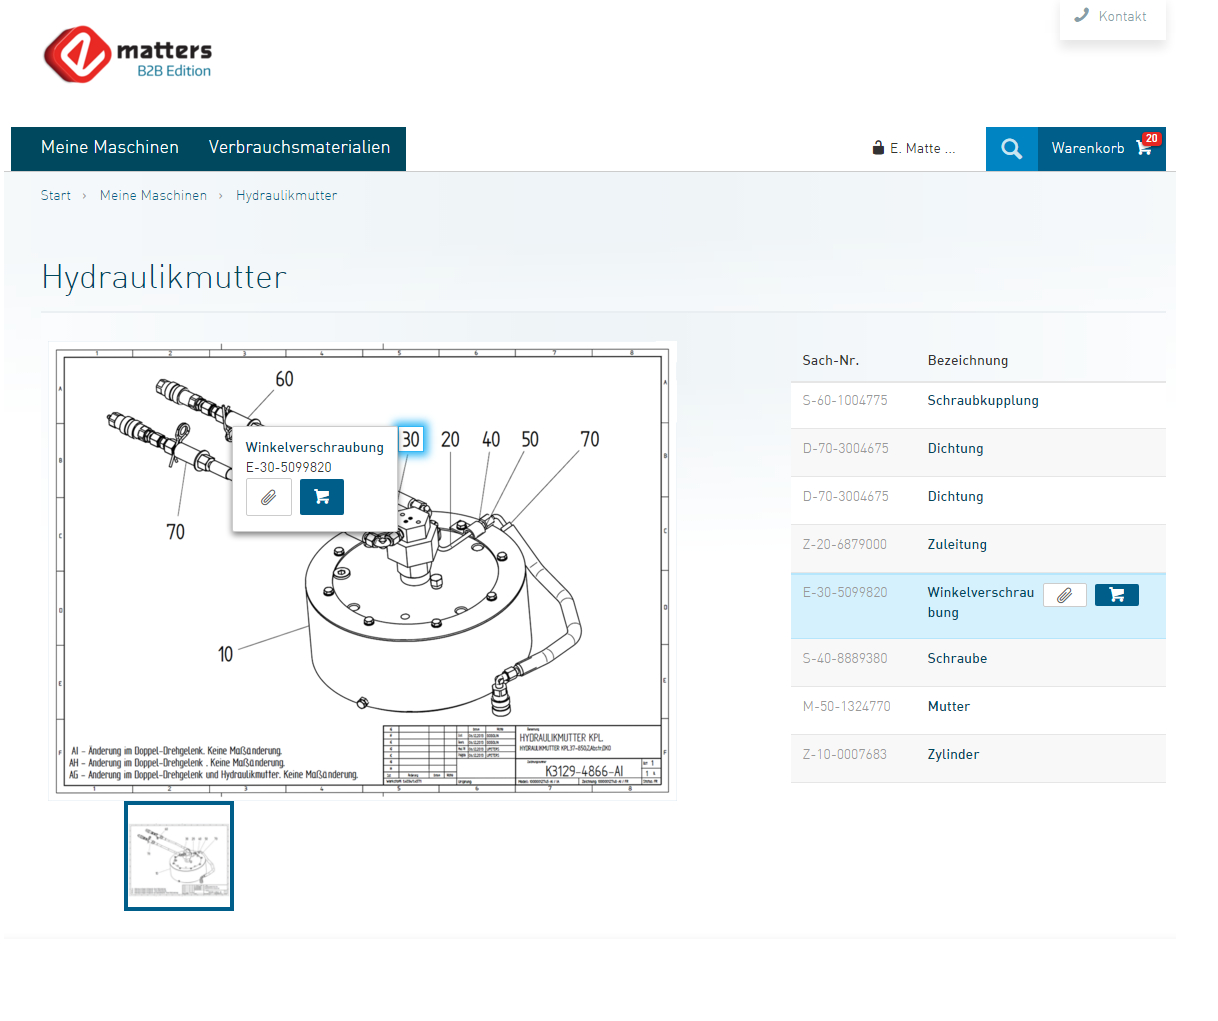Click the Zylinder part entry
The image size is (1218, 1021).
(x=952, y=755)
